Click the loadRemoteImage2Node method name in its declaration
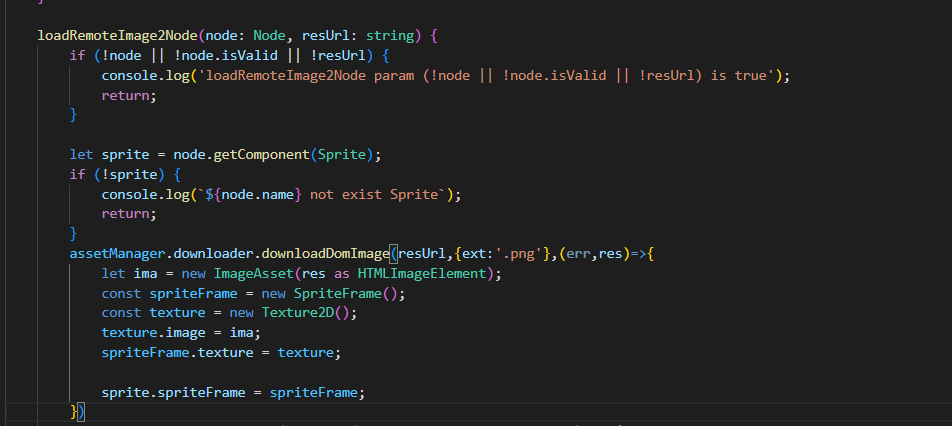The height and width of the screenshot is (426, 952). pos(118,36)
